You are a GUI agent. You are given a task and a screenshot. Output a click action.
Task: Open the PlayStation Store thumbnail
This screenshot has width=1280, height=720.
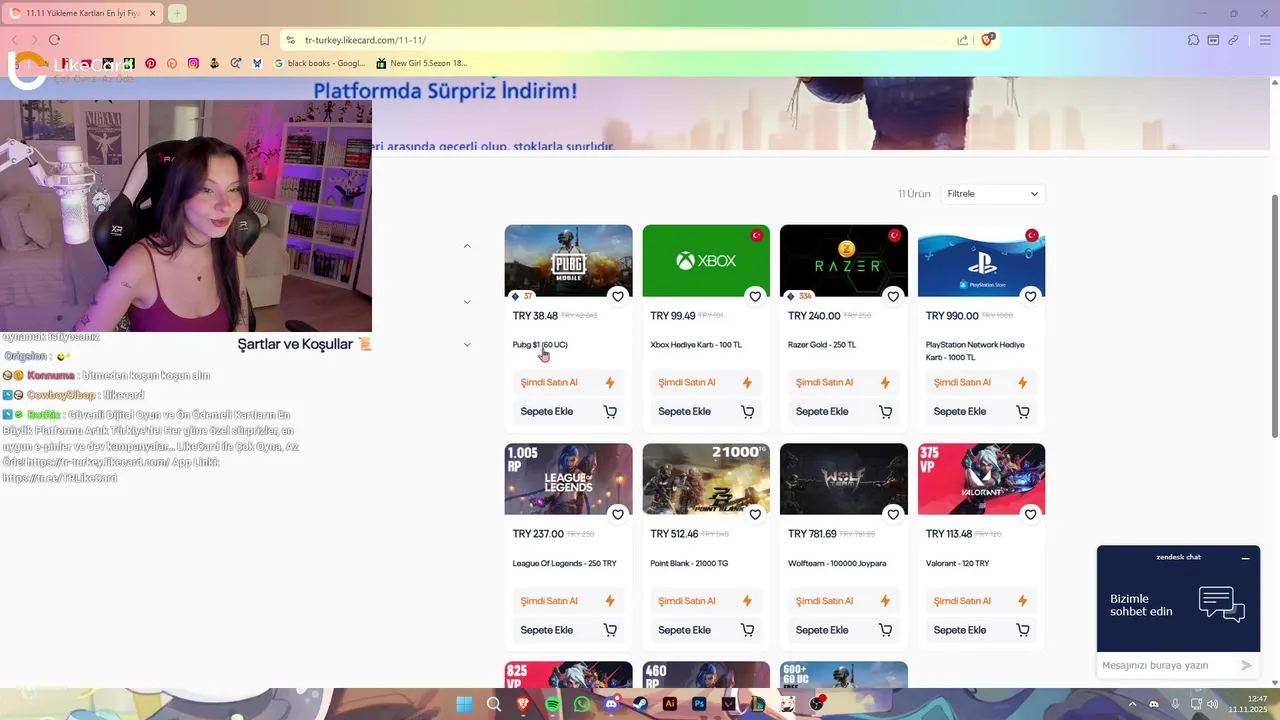click(981, 260)
